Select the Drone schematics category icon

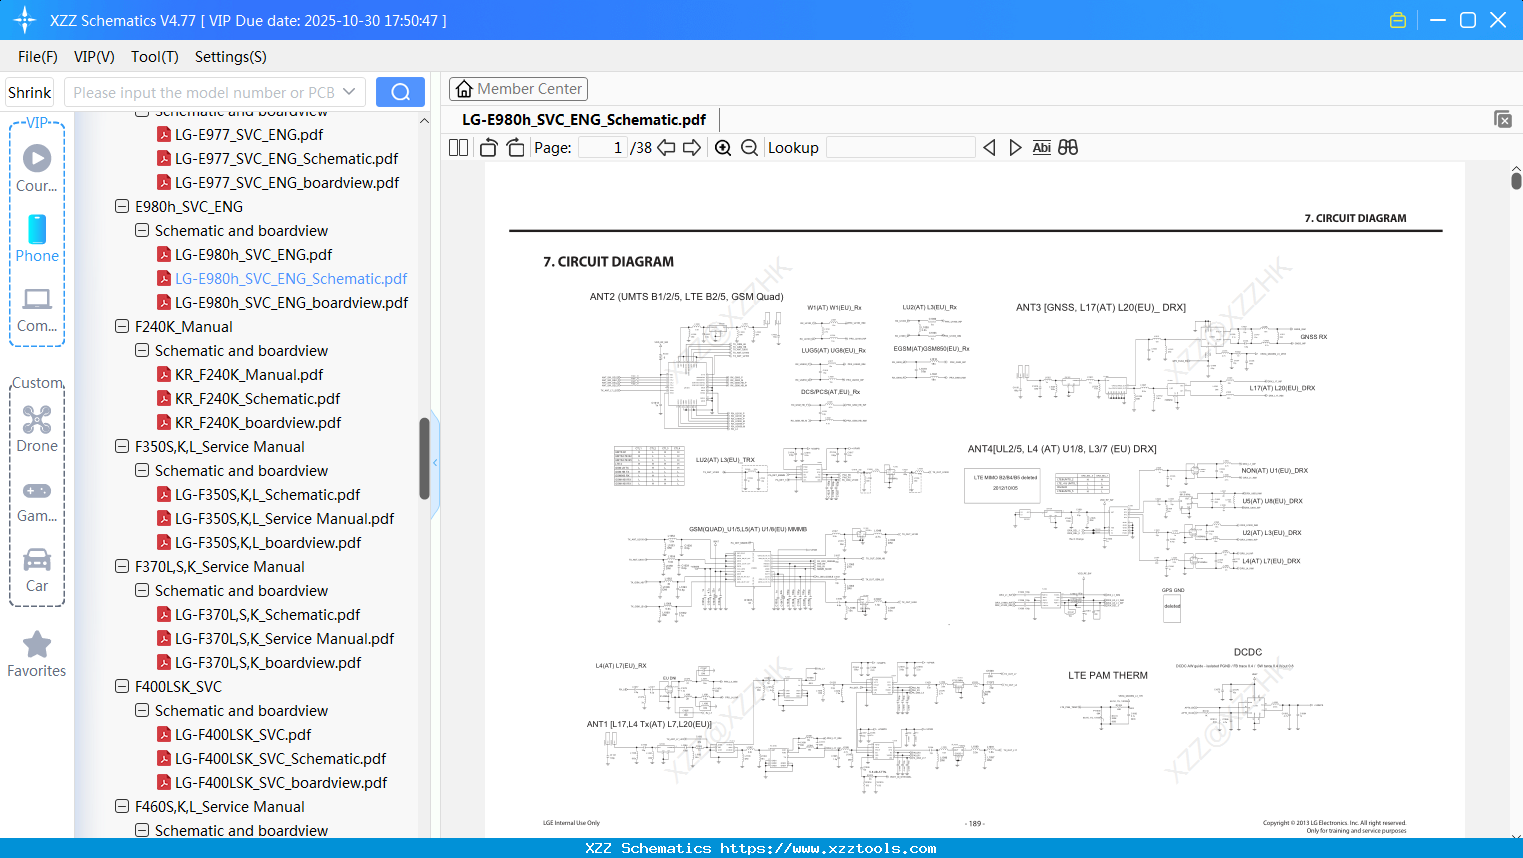[x=36, y=420]
